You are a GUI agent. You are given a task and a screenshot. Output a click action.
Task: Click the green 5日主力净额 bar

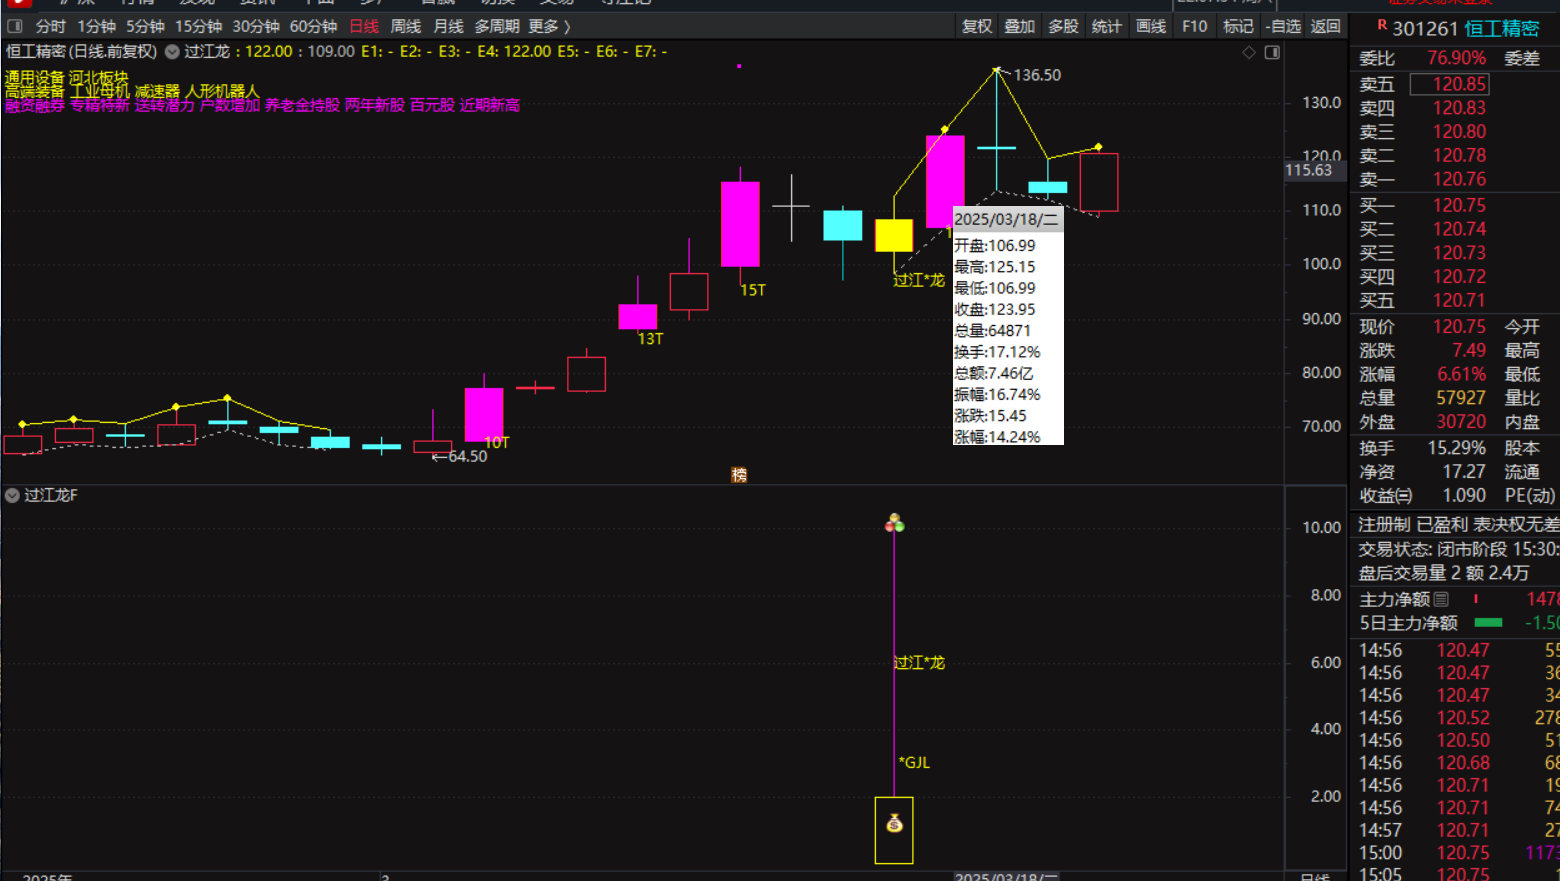pos(1488,623)
